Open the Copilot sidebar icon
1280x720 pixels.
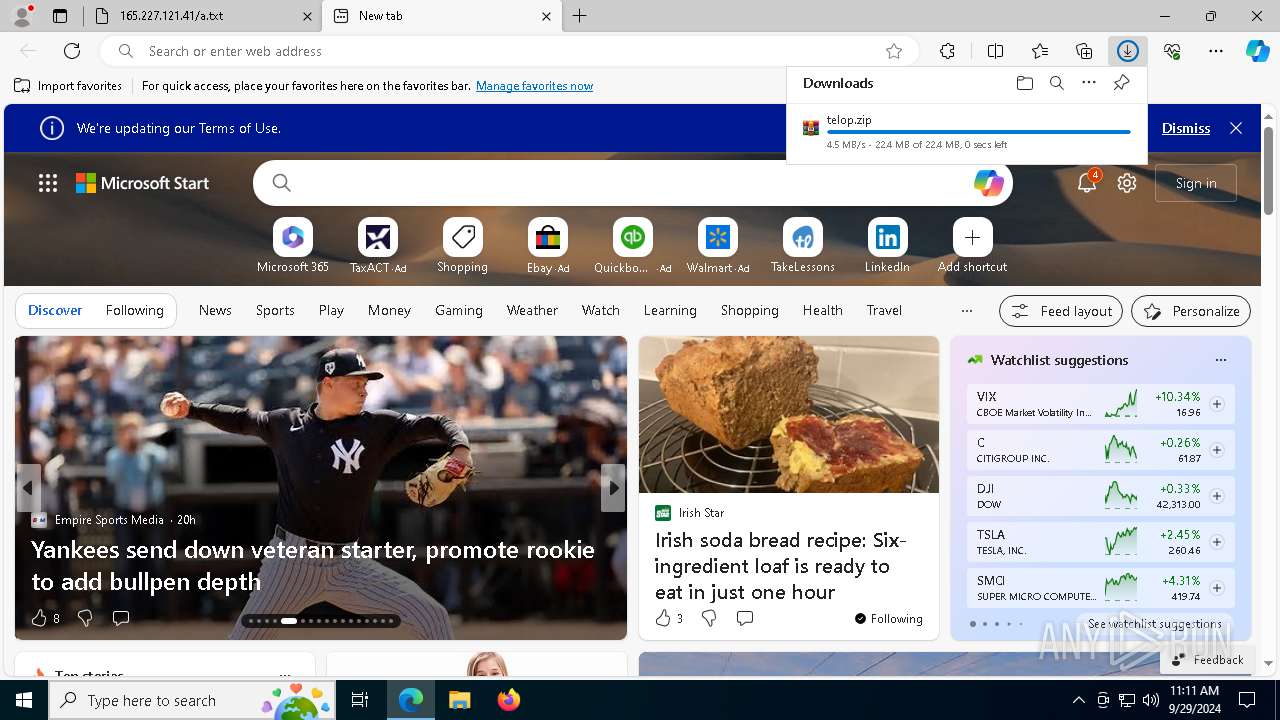[1258, 51]
